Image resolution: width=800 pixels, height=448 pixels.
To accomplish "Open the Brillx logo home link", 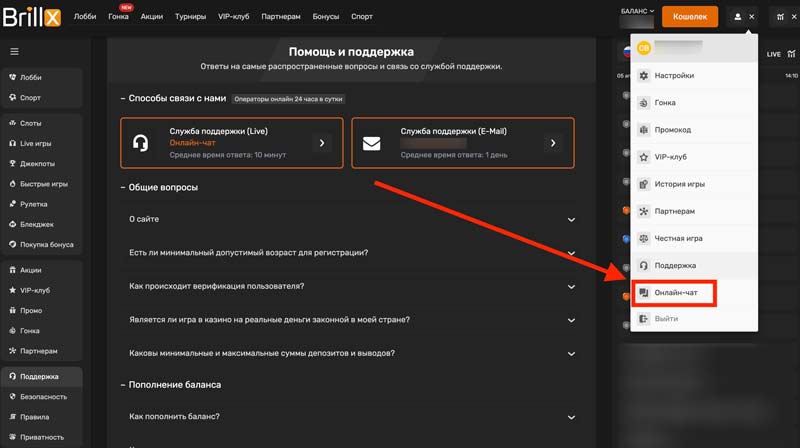I will [33, 16].
